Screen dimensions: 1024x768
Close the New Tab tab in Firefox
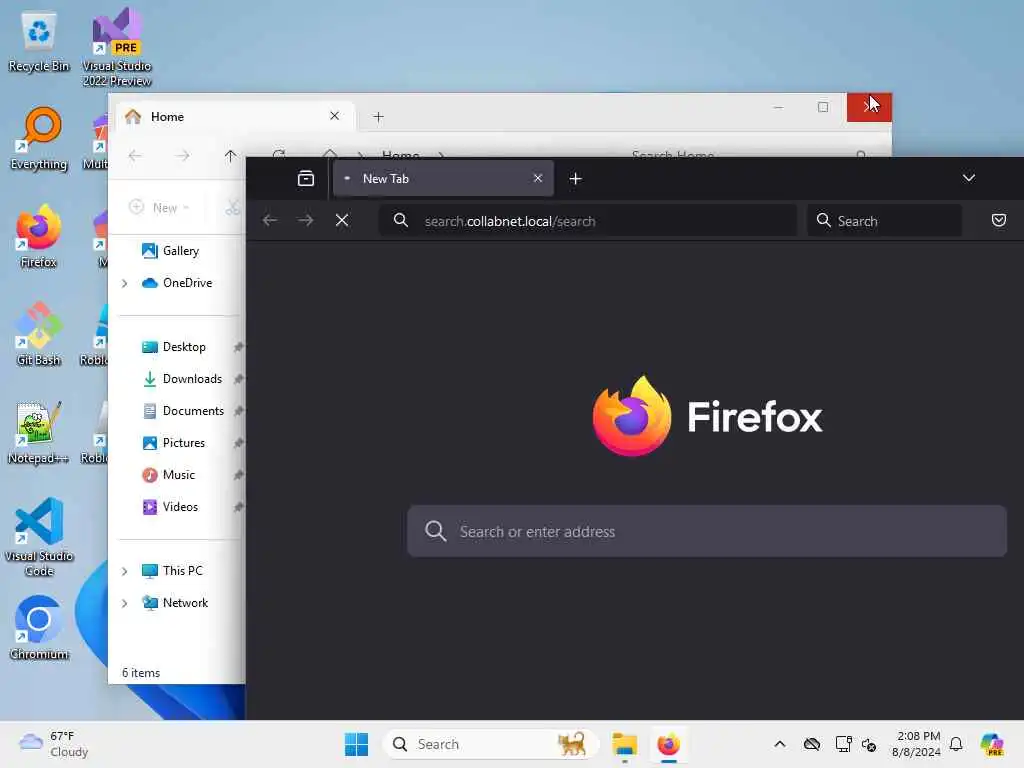(537, 178)
